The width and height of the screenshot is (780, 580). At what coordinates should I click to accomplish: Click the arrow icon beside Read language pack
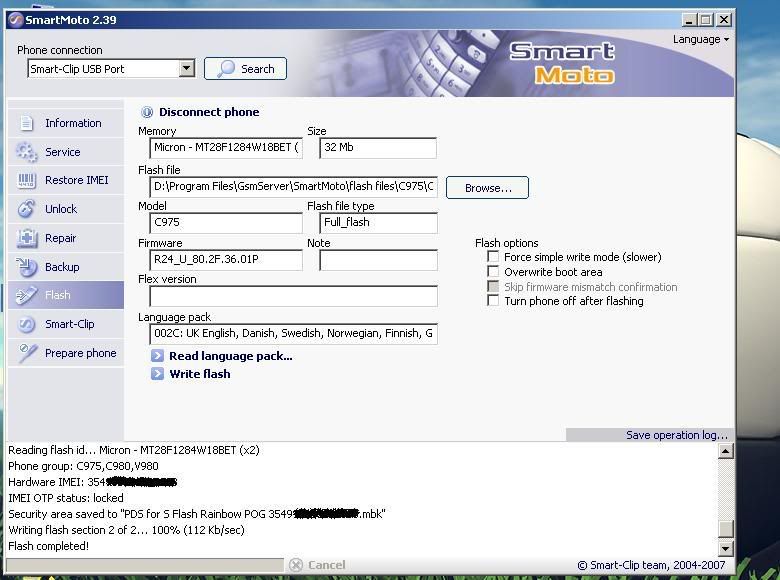tap(157, 356)
